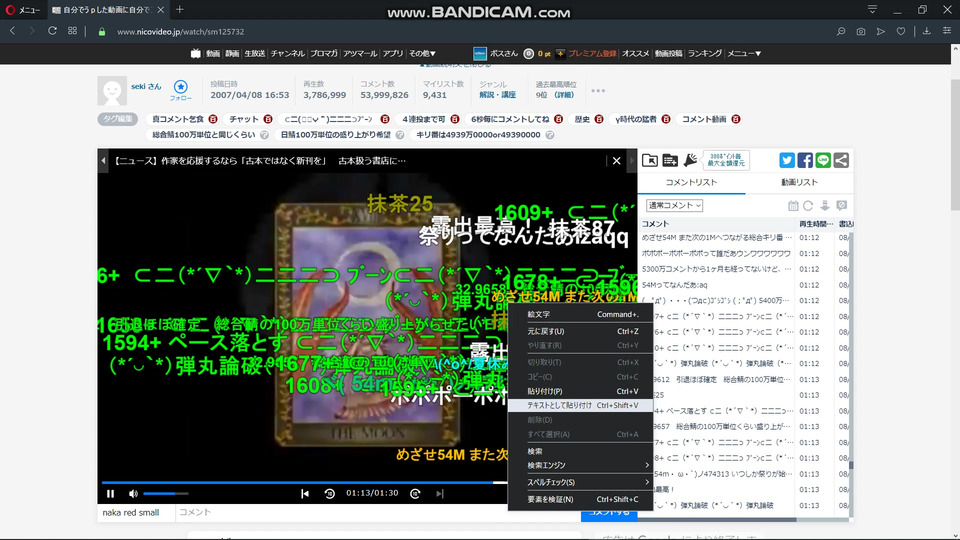
Task: Open Opera's speed-dial grid icon
Action: coord(72,31)
